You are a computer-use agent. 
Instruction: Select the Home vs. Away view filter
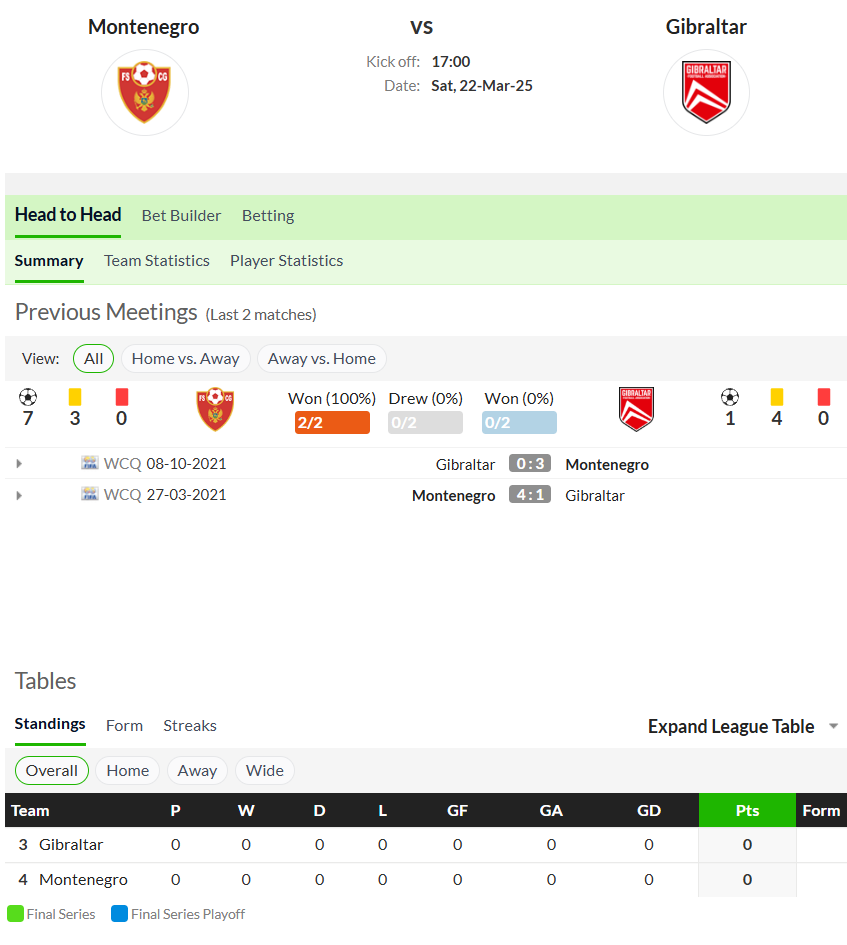tap(186, 359)
